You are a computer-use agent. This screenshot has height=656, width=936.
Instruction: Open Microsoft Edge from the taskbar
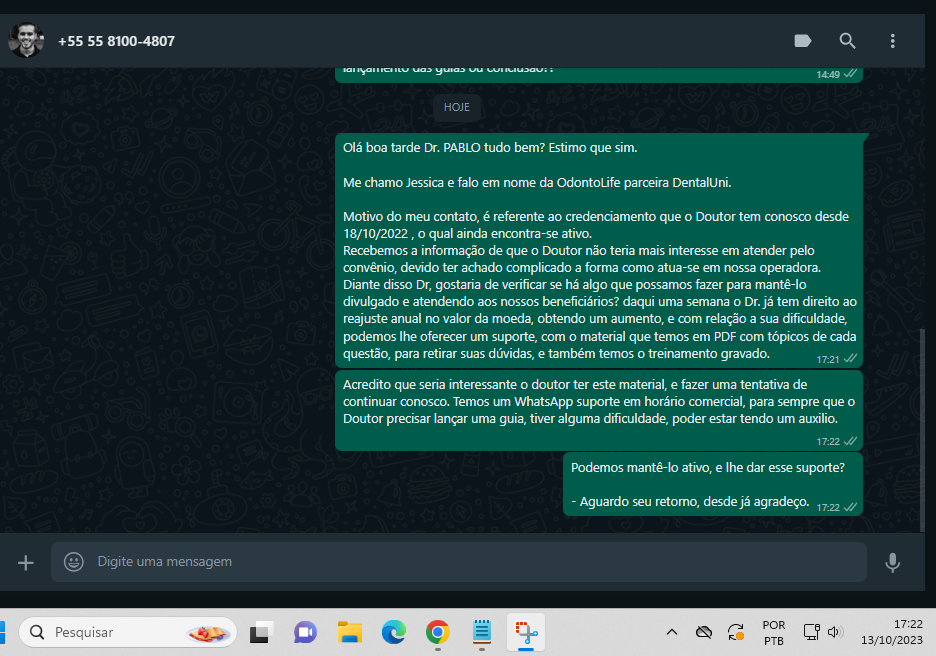click(393, 632)
